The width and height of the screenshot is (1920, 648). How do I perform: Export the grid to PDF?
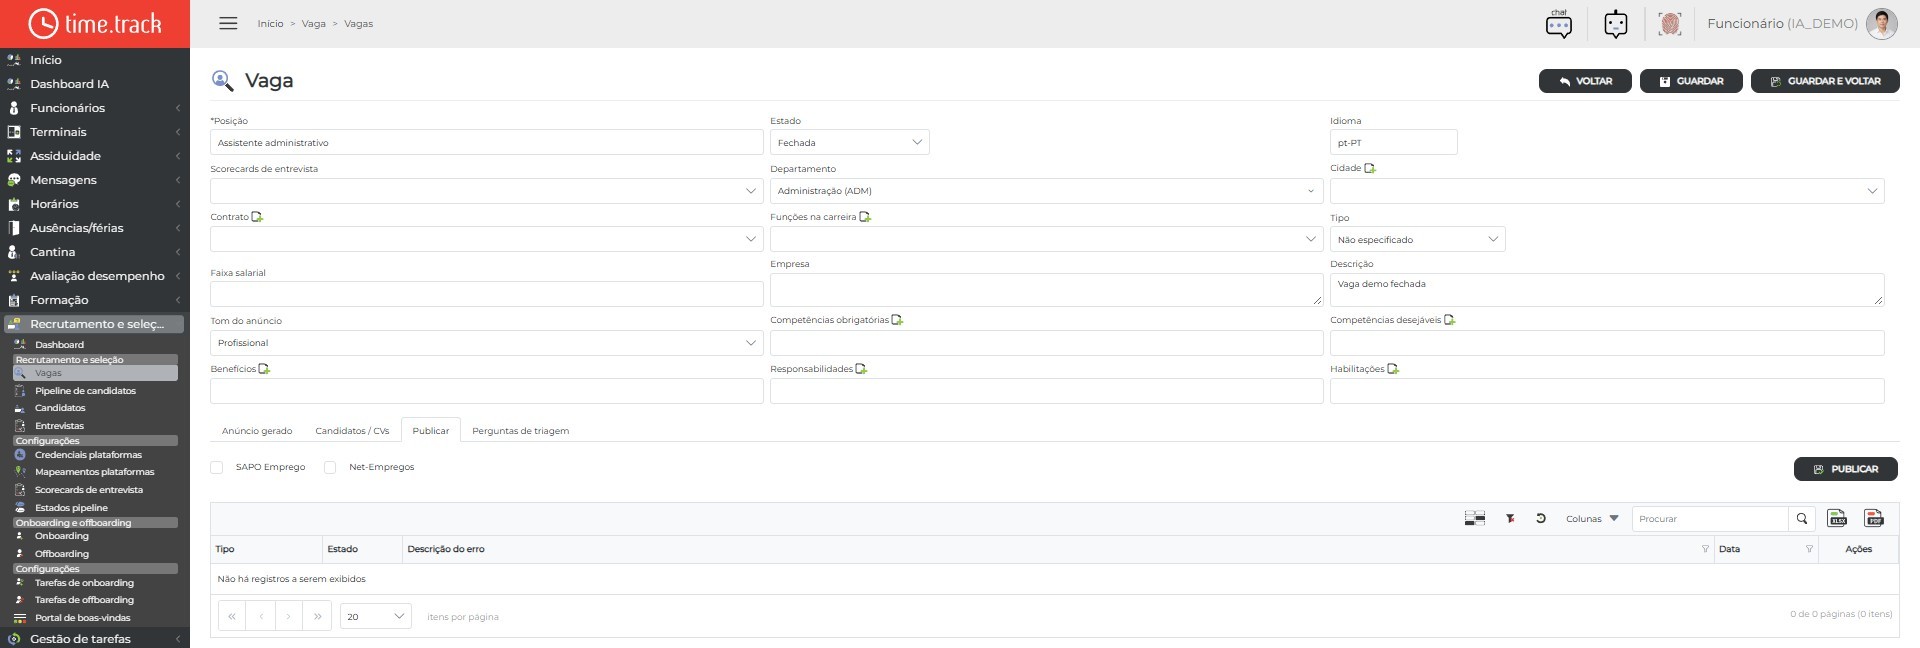click(x=1874, y=518)
